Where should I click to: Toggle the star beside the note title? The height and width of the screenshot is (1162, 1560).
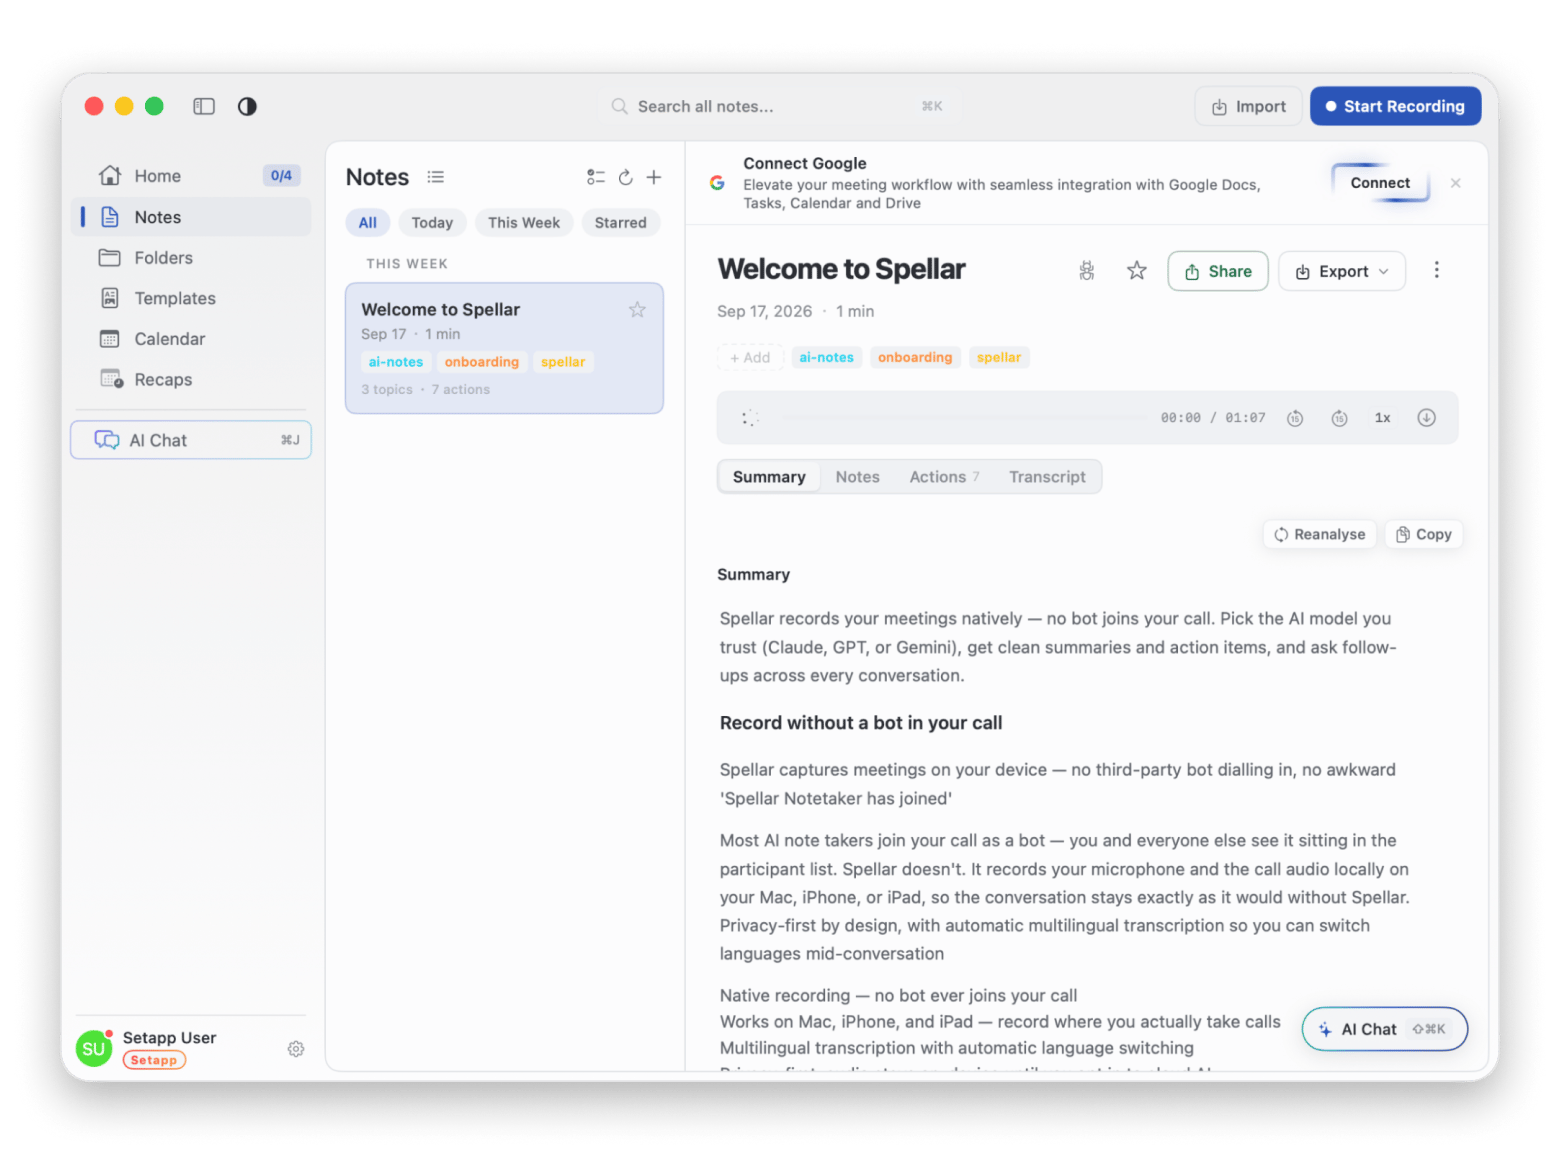1137,271
